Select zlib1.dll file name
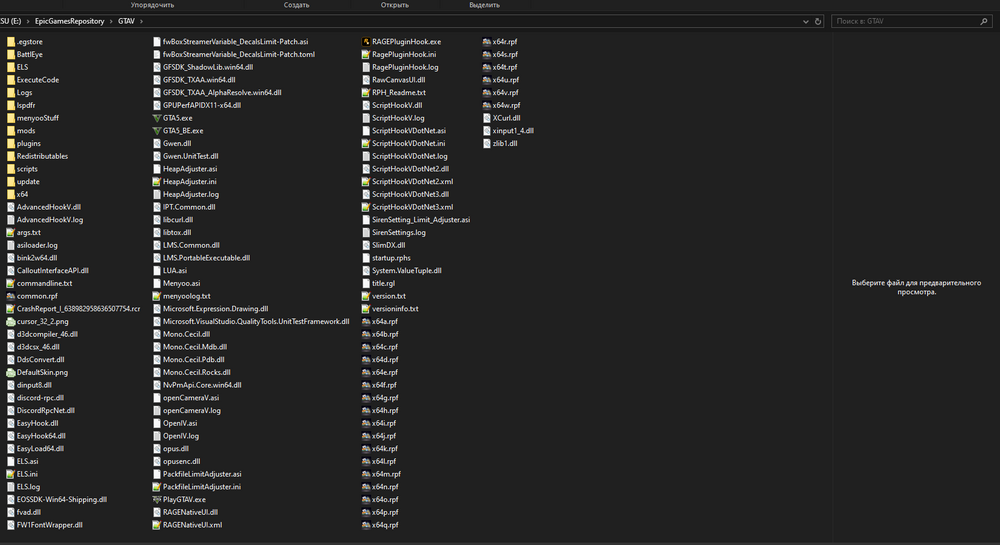Image resolution: width=1000 pixels, height=545 pixels. 504,143
